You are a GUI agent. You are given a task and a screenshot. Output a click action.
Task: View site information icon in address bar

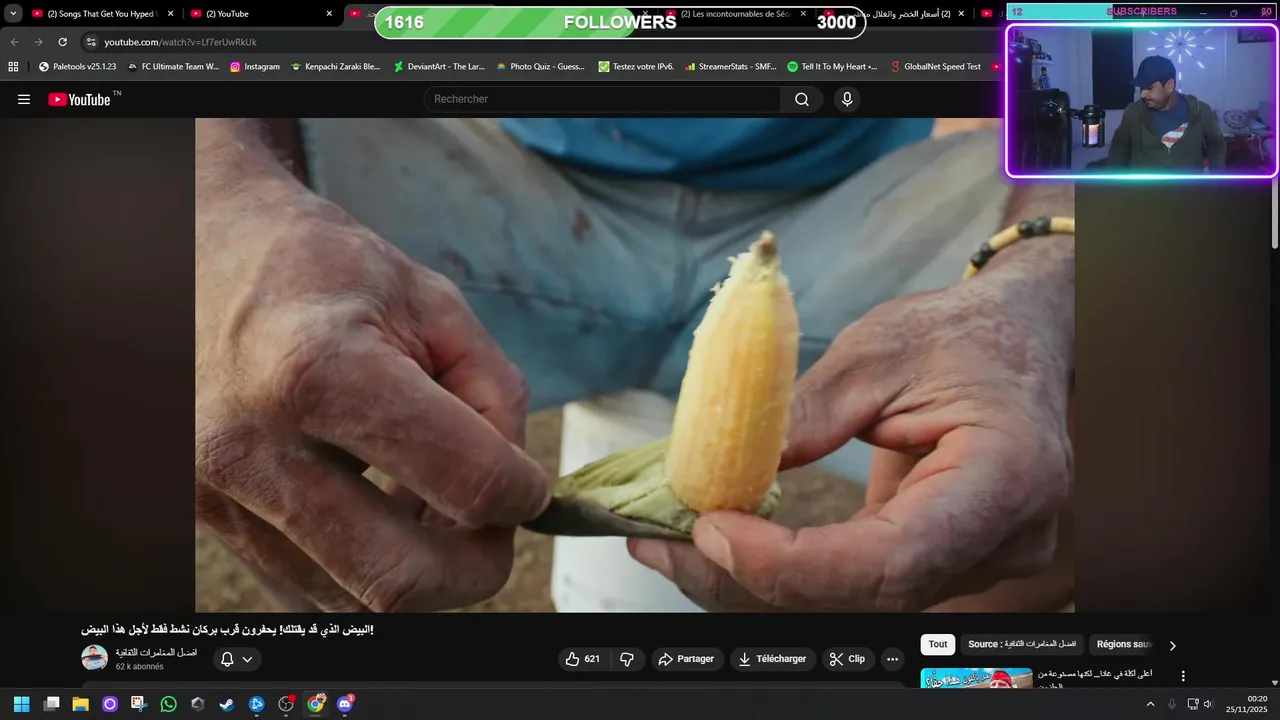point(91,42)
